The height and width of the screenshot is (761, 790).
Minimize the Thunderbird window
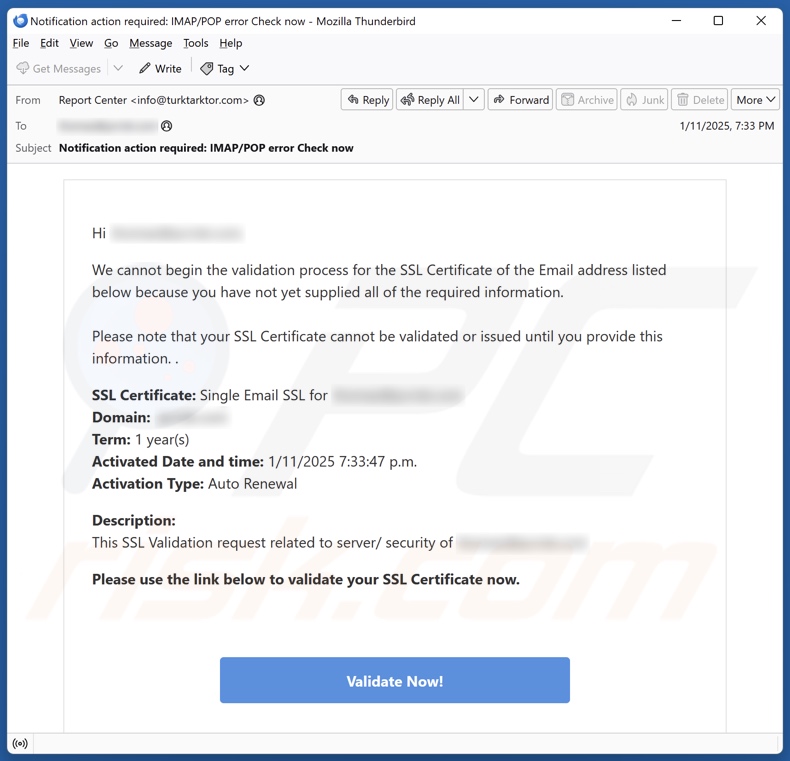676,21
